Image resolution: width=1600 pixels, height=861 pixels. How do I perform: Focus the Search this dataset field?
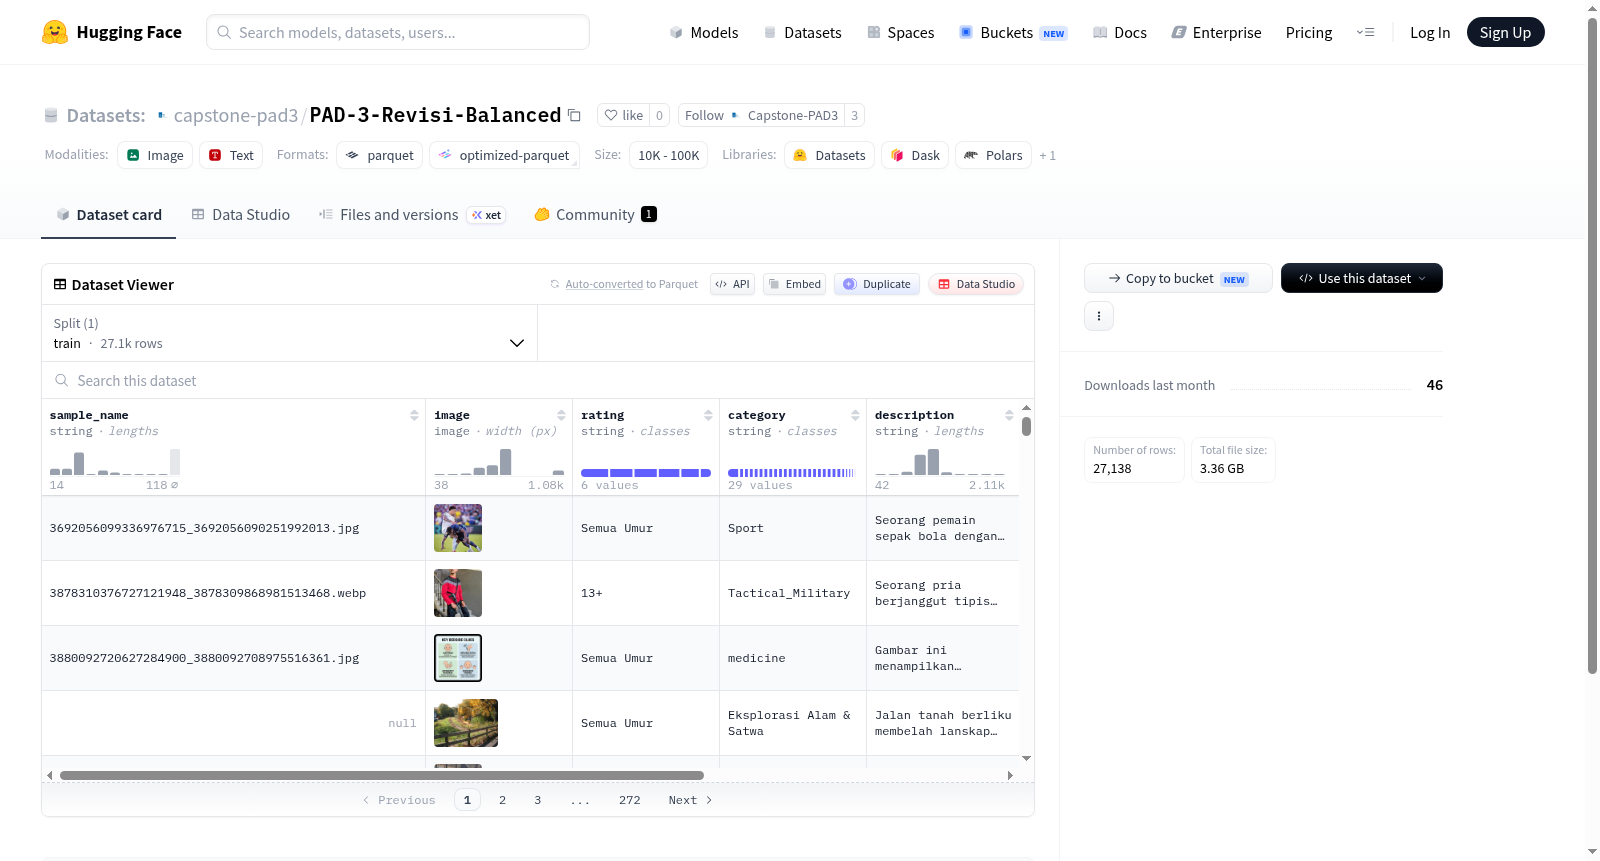(x=538, y=381)
